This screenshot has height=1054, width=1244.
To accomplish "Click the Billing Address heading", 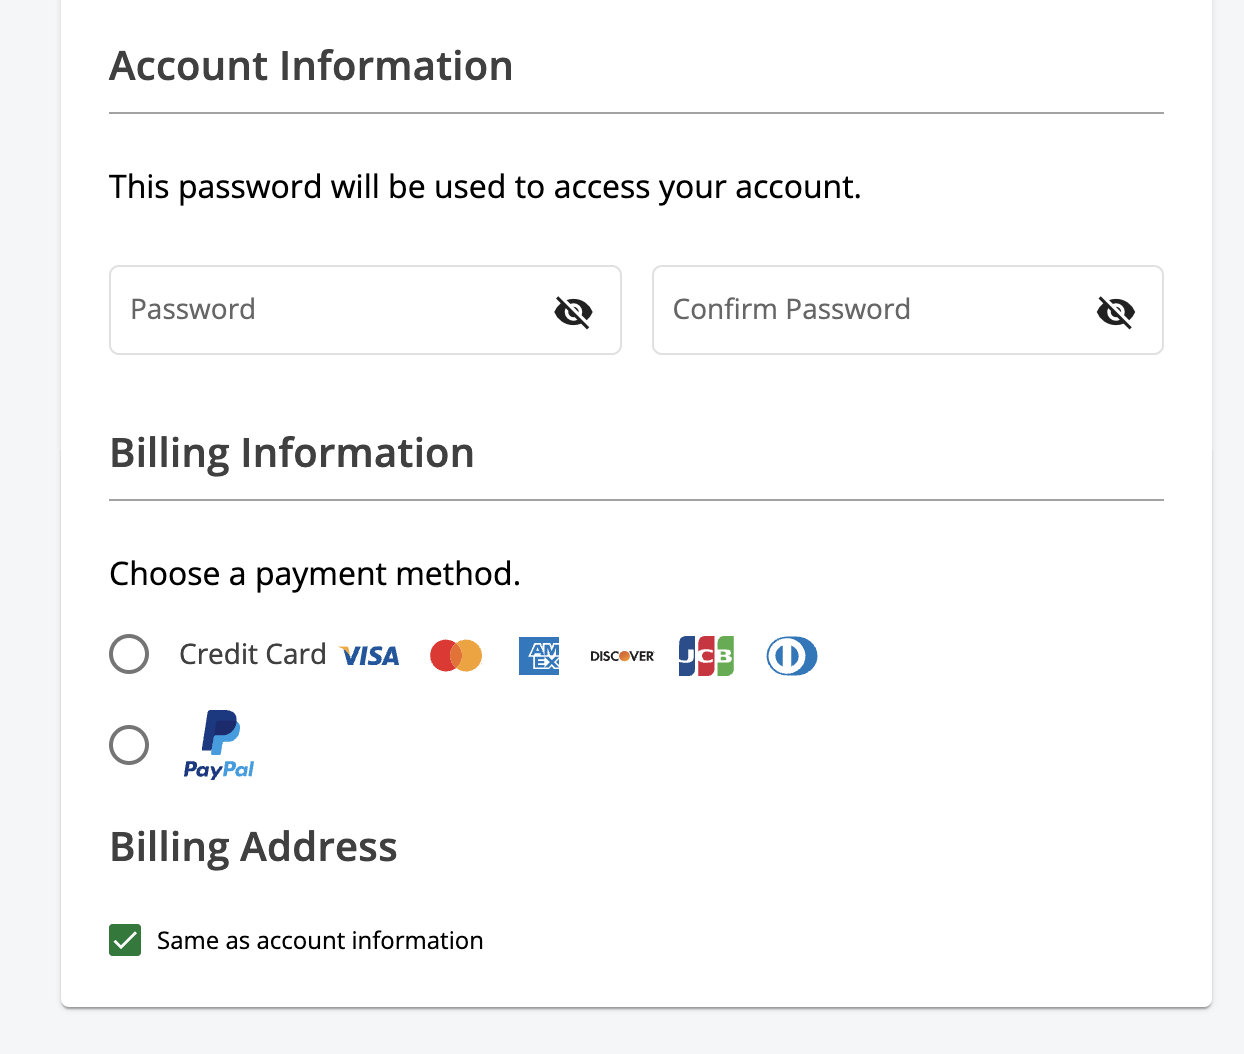I will click(x=253, y=847).
